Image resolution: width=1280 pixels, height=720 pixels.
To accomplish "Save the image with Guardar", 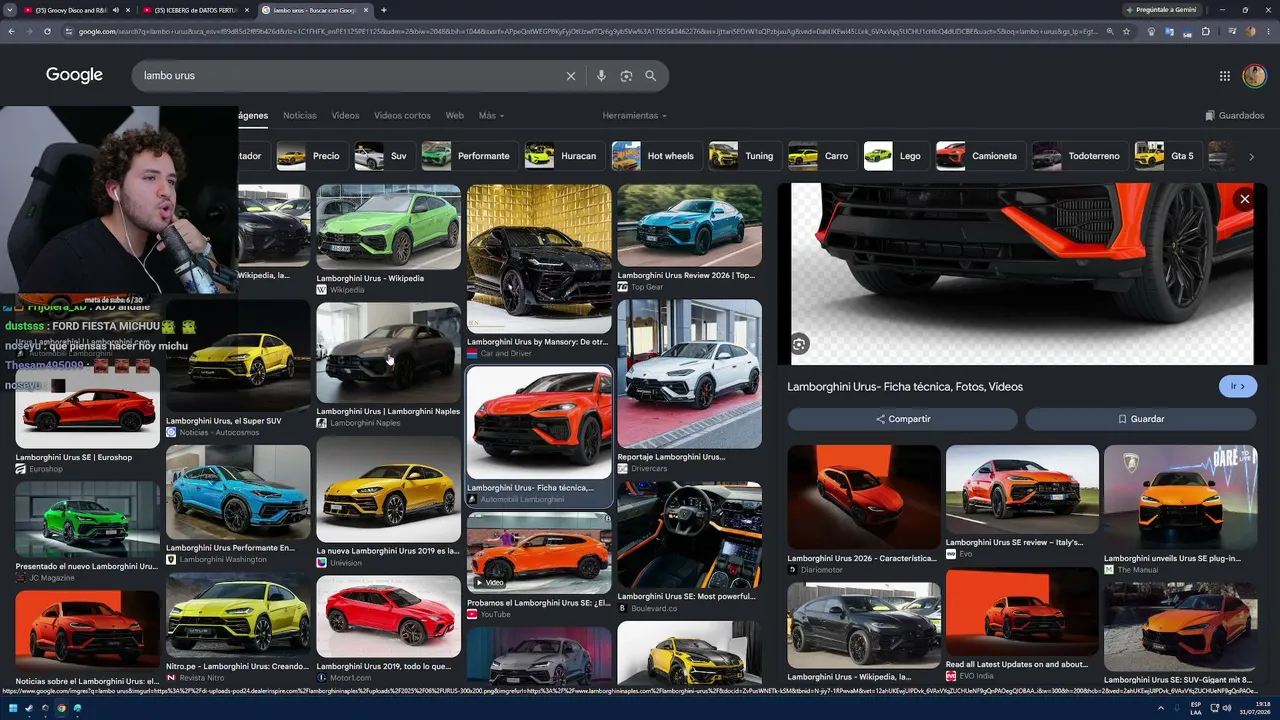I will [x=1141, y=419].
